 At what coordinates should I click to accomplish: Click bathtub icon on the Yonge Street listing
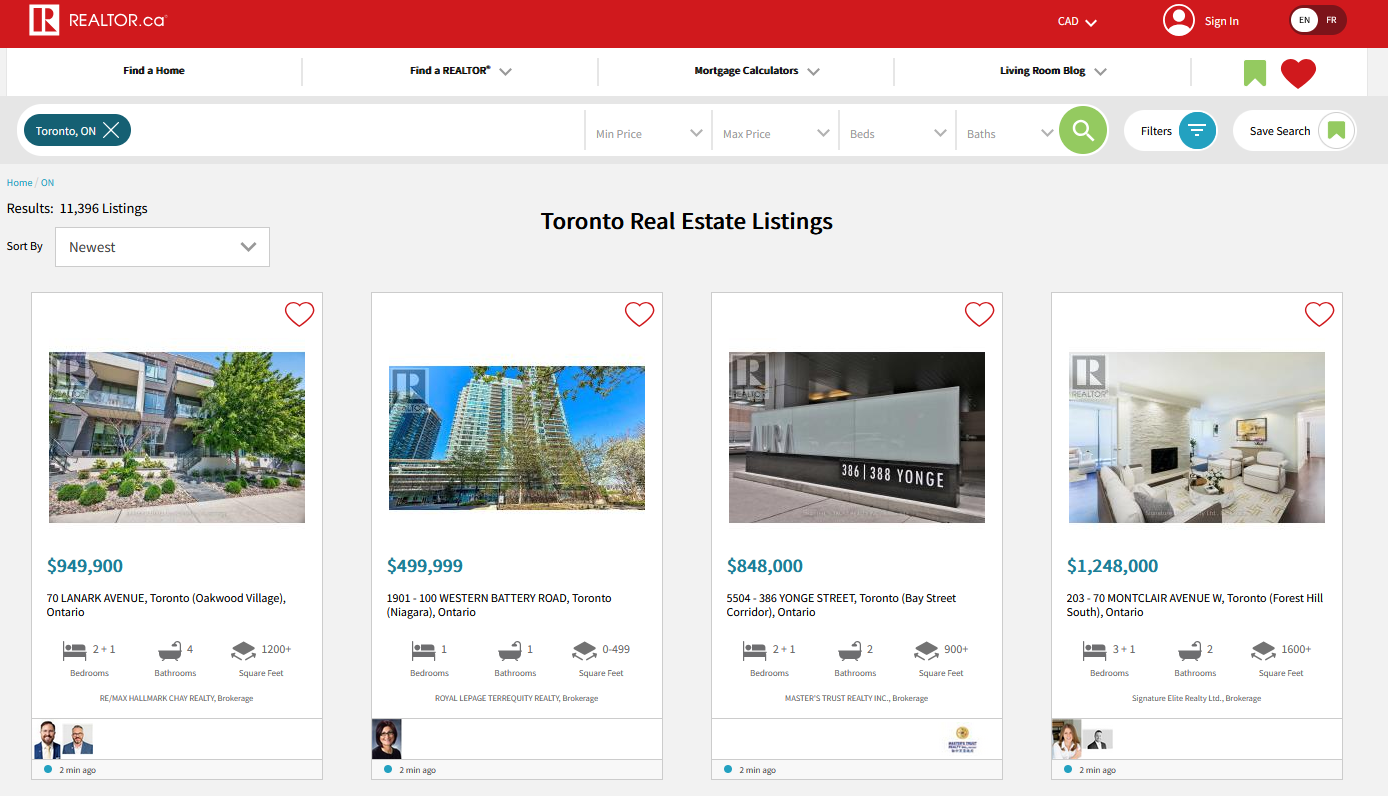850,650
